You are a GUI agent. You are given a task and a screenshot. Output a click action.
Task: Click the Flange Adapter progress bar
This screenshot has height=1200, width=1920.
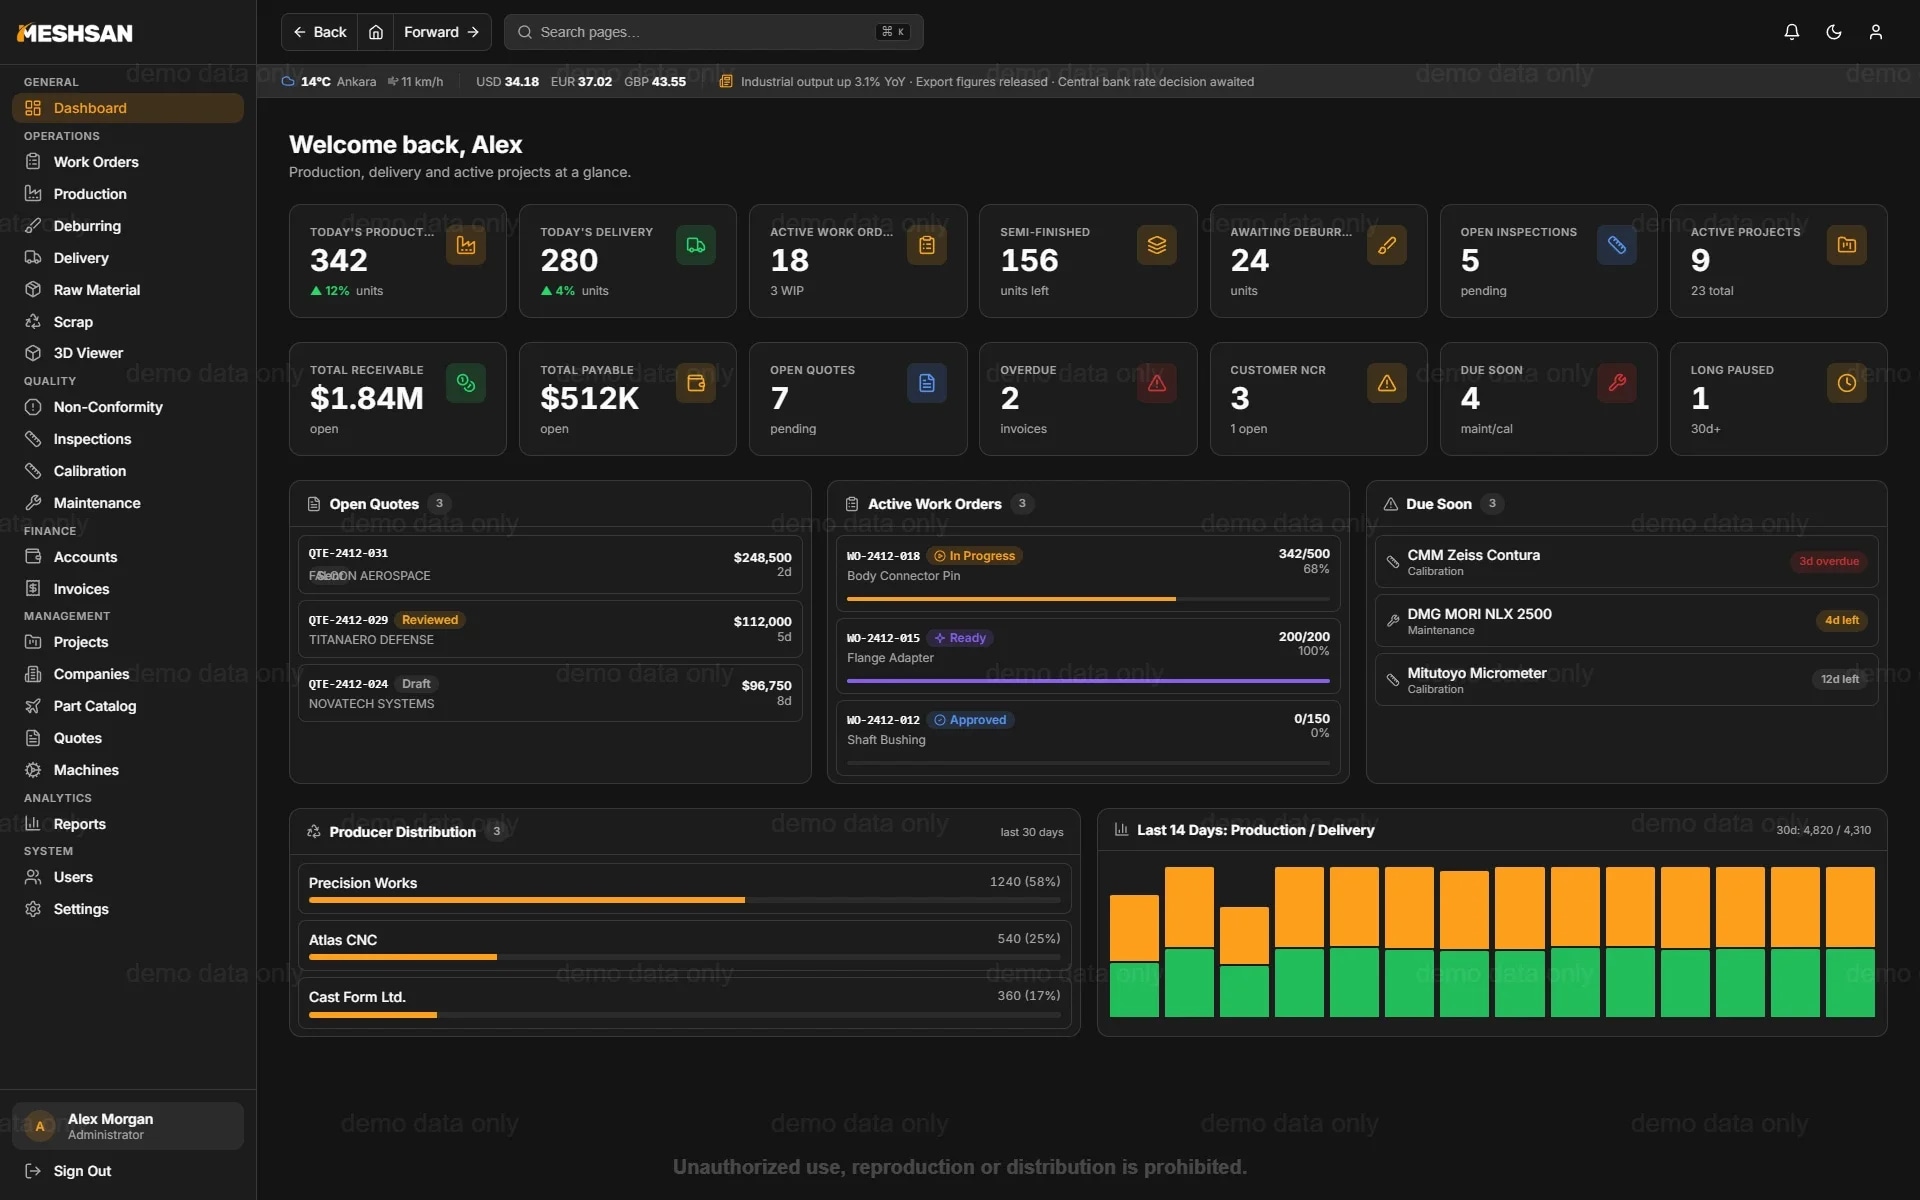pos(1088,681)
